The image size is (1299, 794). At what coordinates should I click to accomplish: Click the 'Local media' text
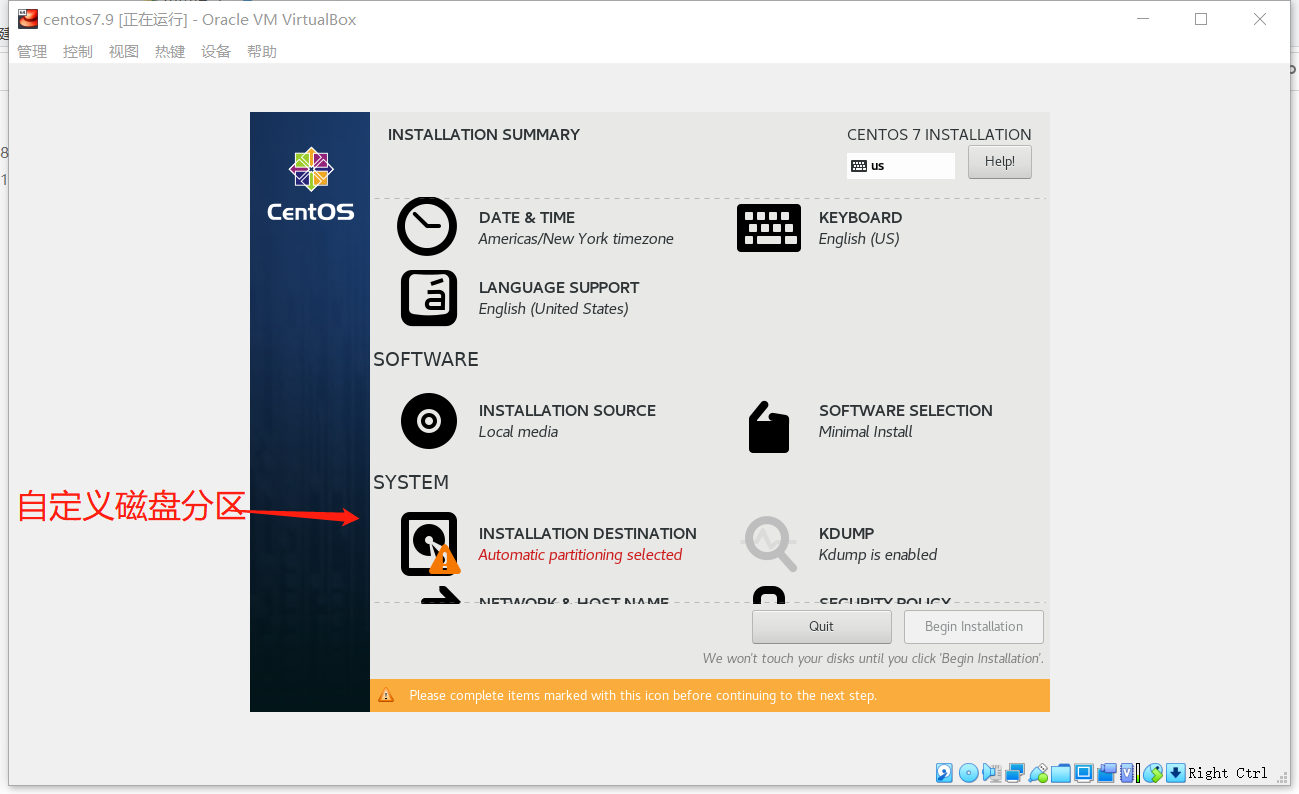(518, 432)
